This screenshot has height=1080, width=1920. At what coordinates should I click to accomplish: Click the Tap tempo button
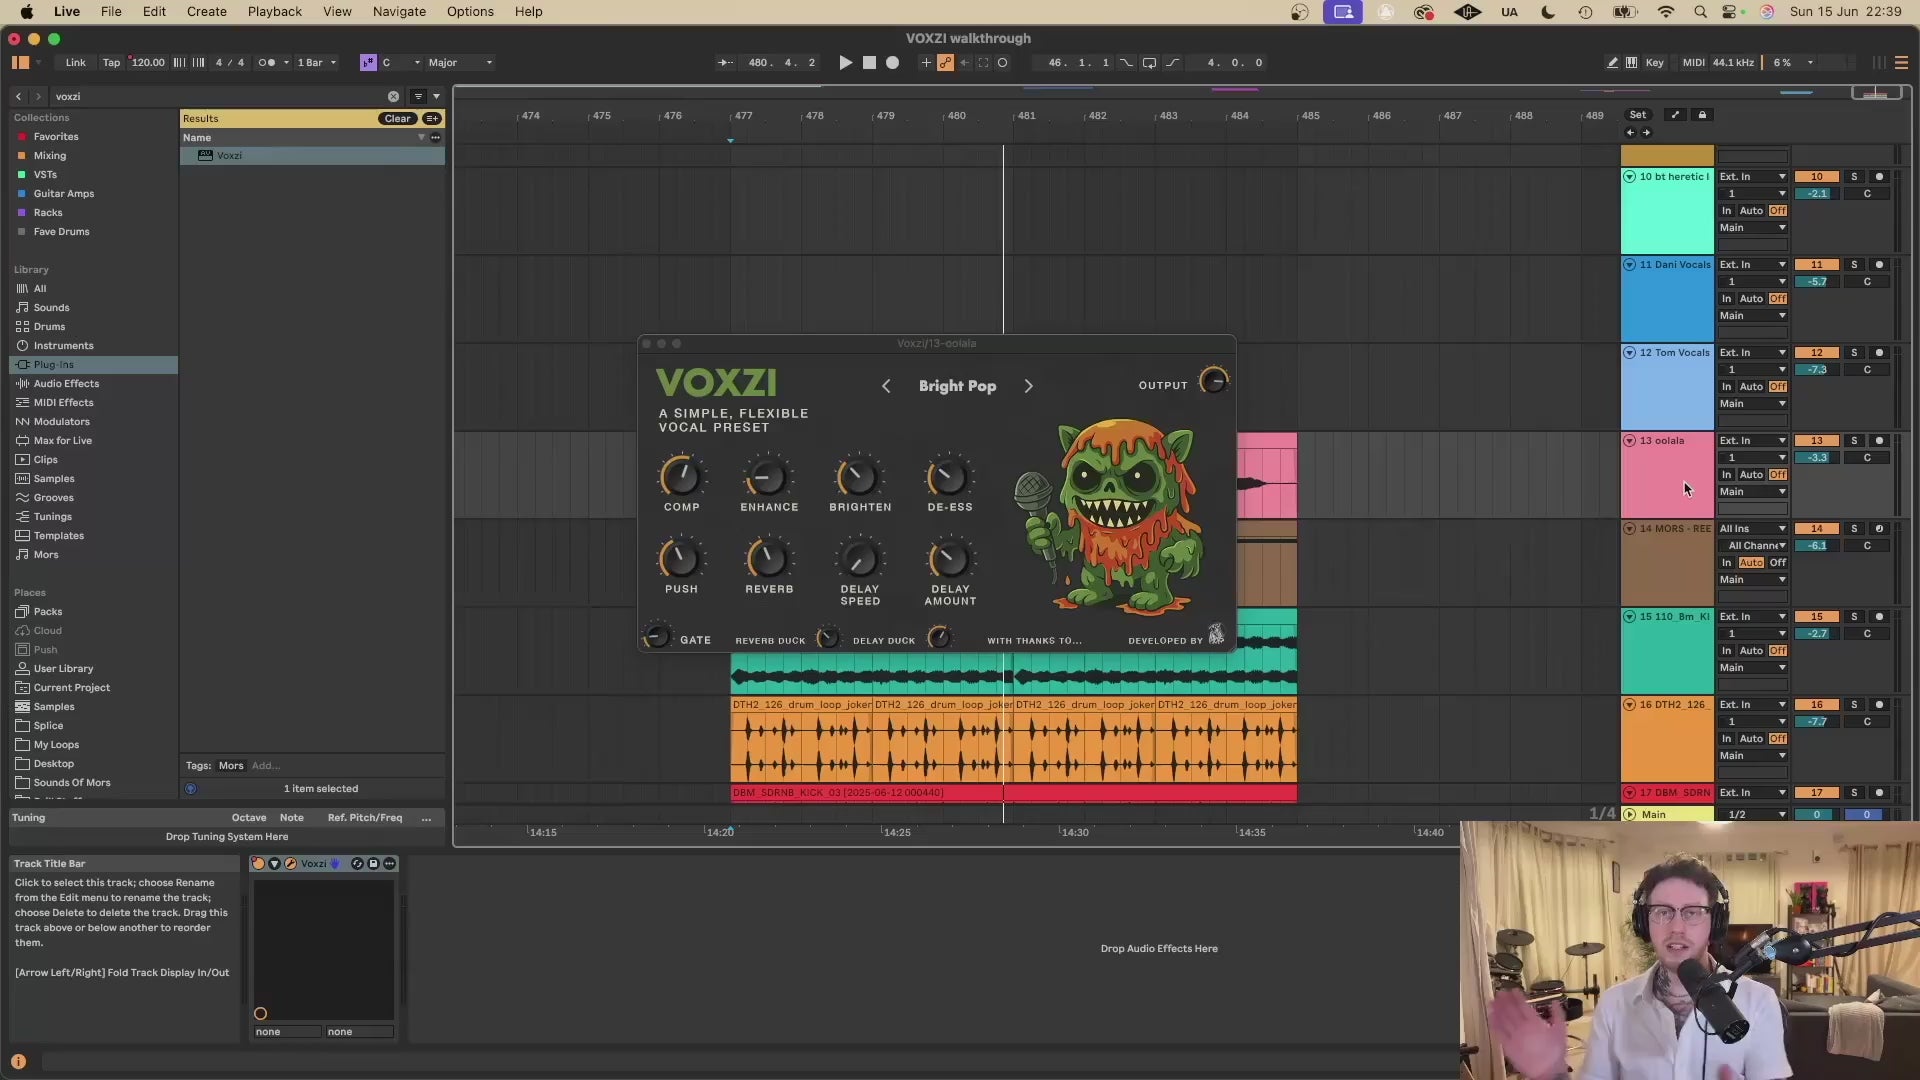click(x=111, y=62)
